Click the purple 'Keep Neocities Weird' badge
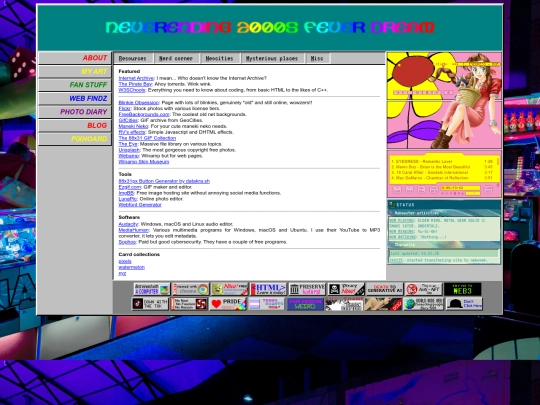 [x=305, y=304]
